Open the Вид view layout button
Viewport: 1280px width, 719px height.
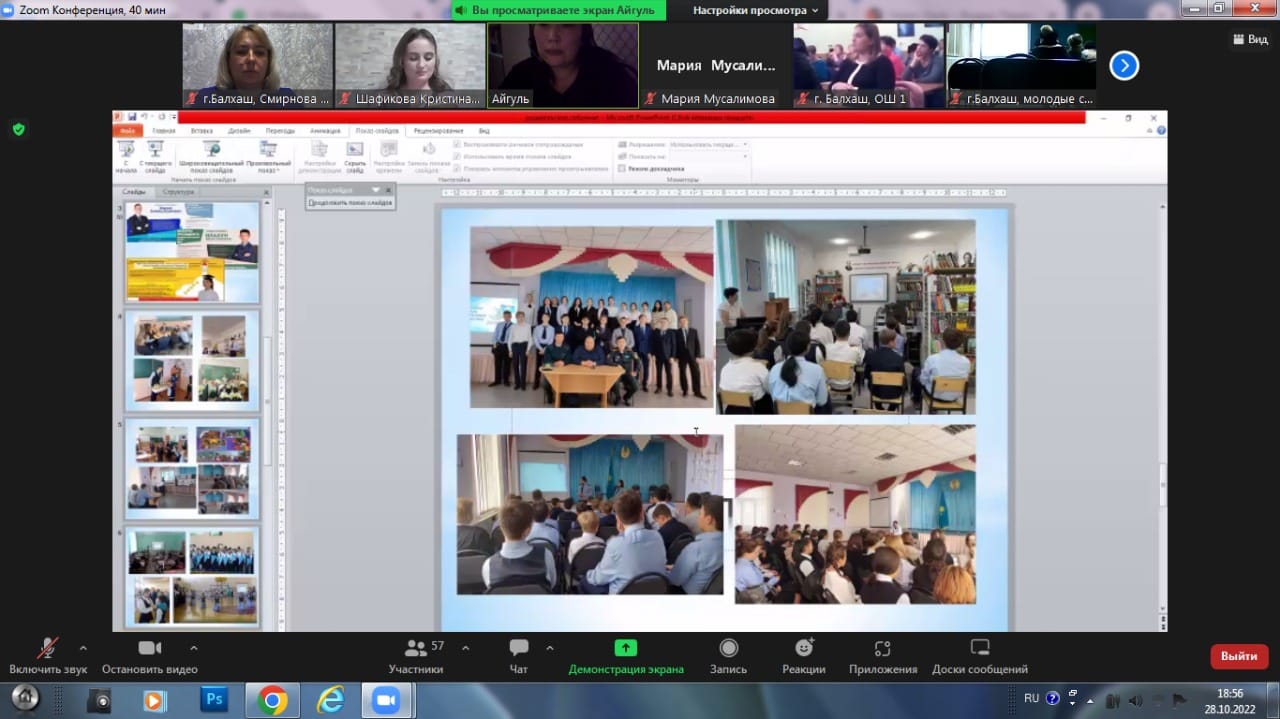(1249, 39)
